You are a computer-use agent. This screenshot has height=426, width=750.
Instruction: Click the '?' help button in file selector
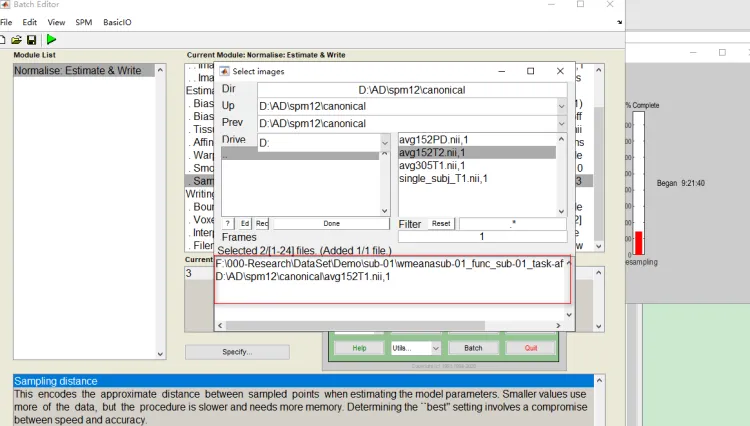click(228, 223)
